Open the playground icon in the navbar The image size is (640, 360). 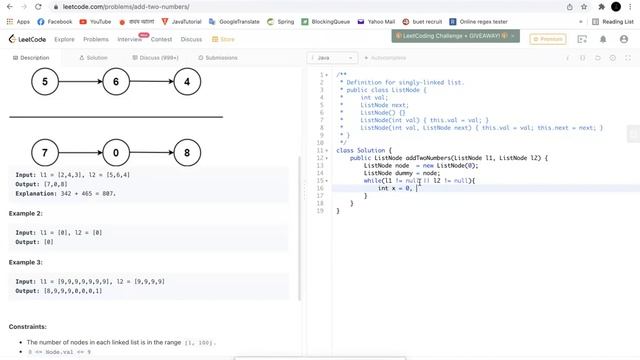coord(582,39)
